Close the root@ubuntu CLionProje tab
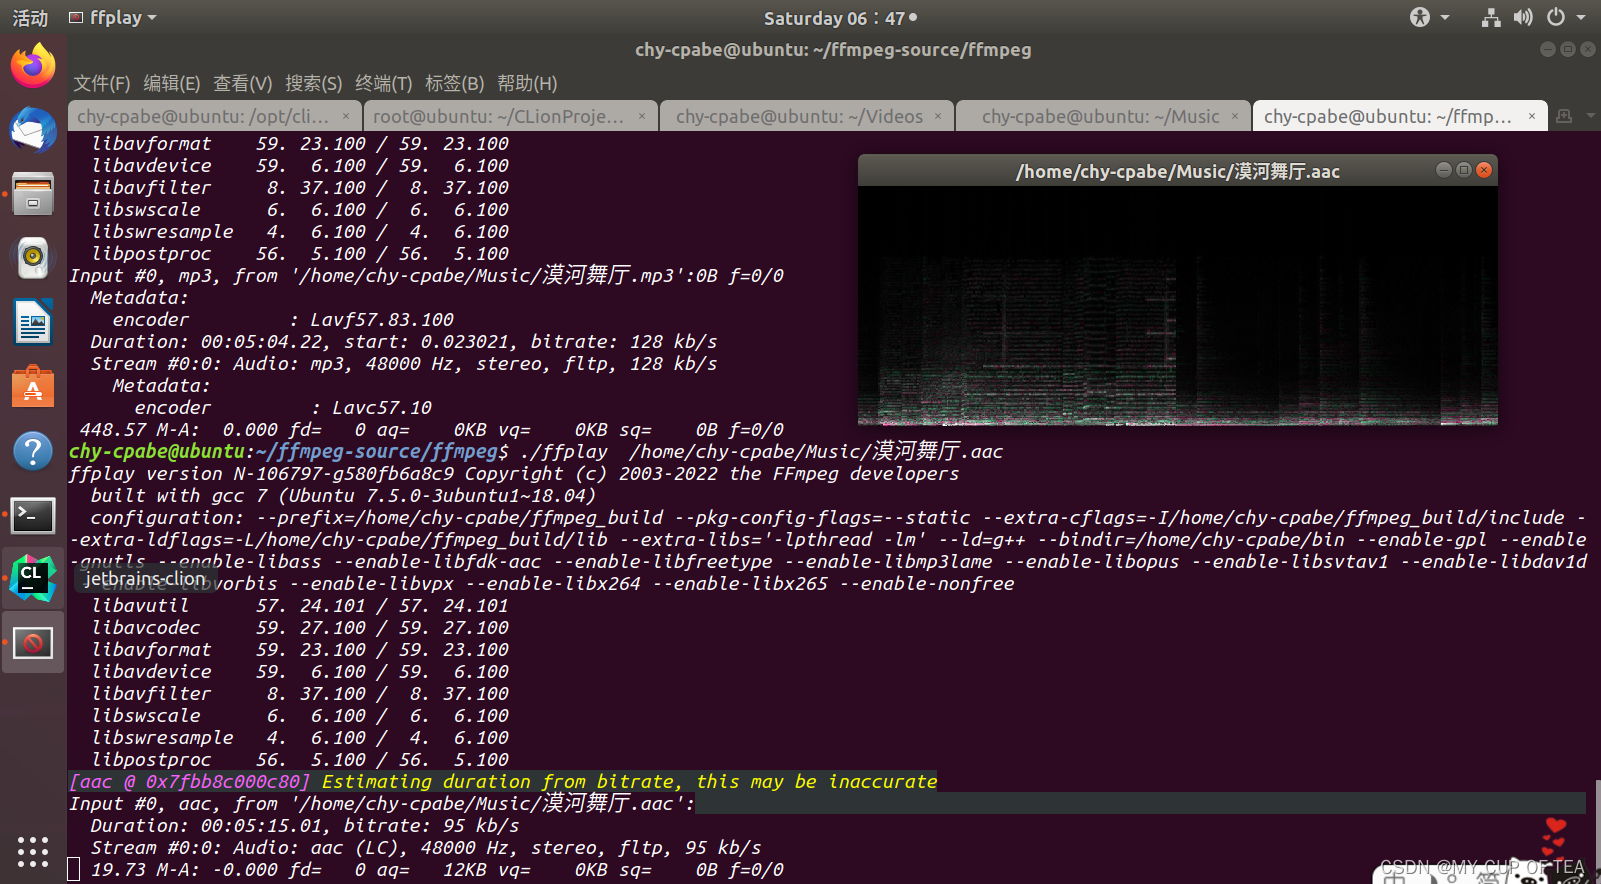 point(642,116)
